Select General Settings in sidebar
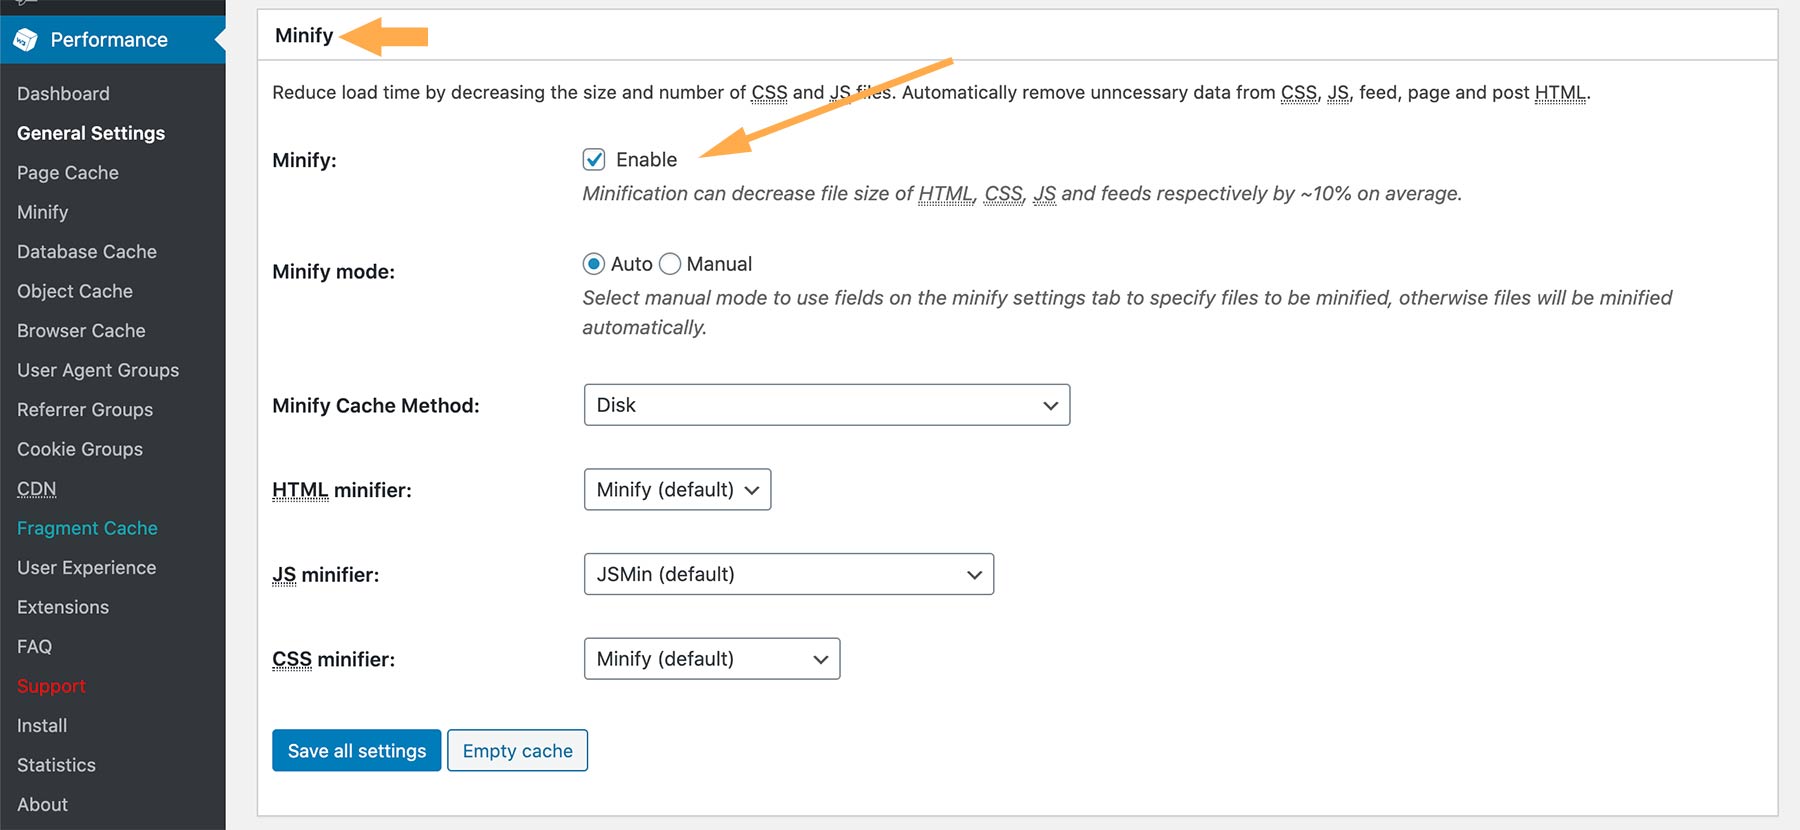The width and height of the screenshot is (1800, 830). 90,132
